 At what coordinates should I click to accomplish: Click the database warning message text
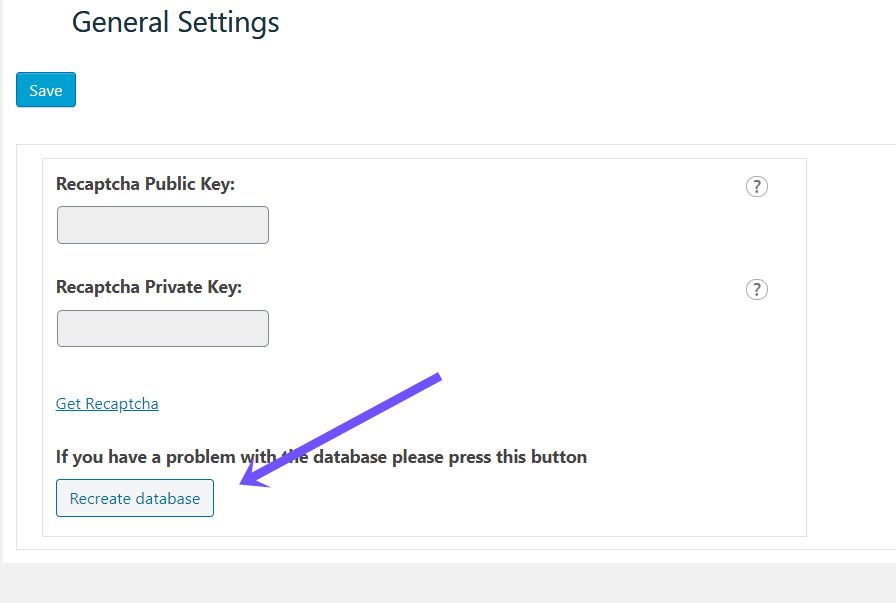pyautogui.click(x=320, y=456)
